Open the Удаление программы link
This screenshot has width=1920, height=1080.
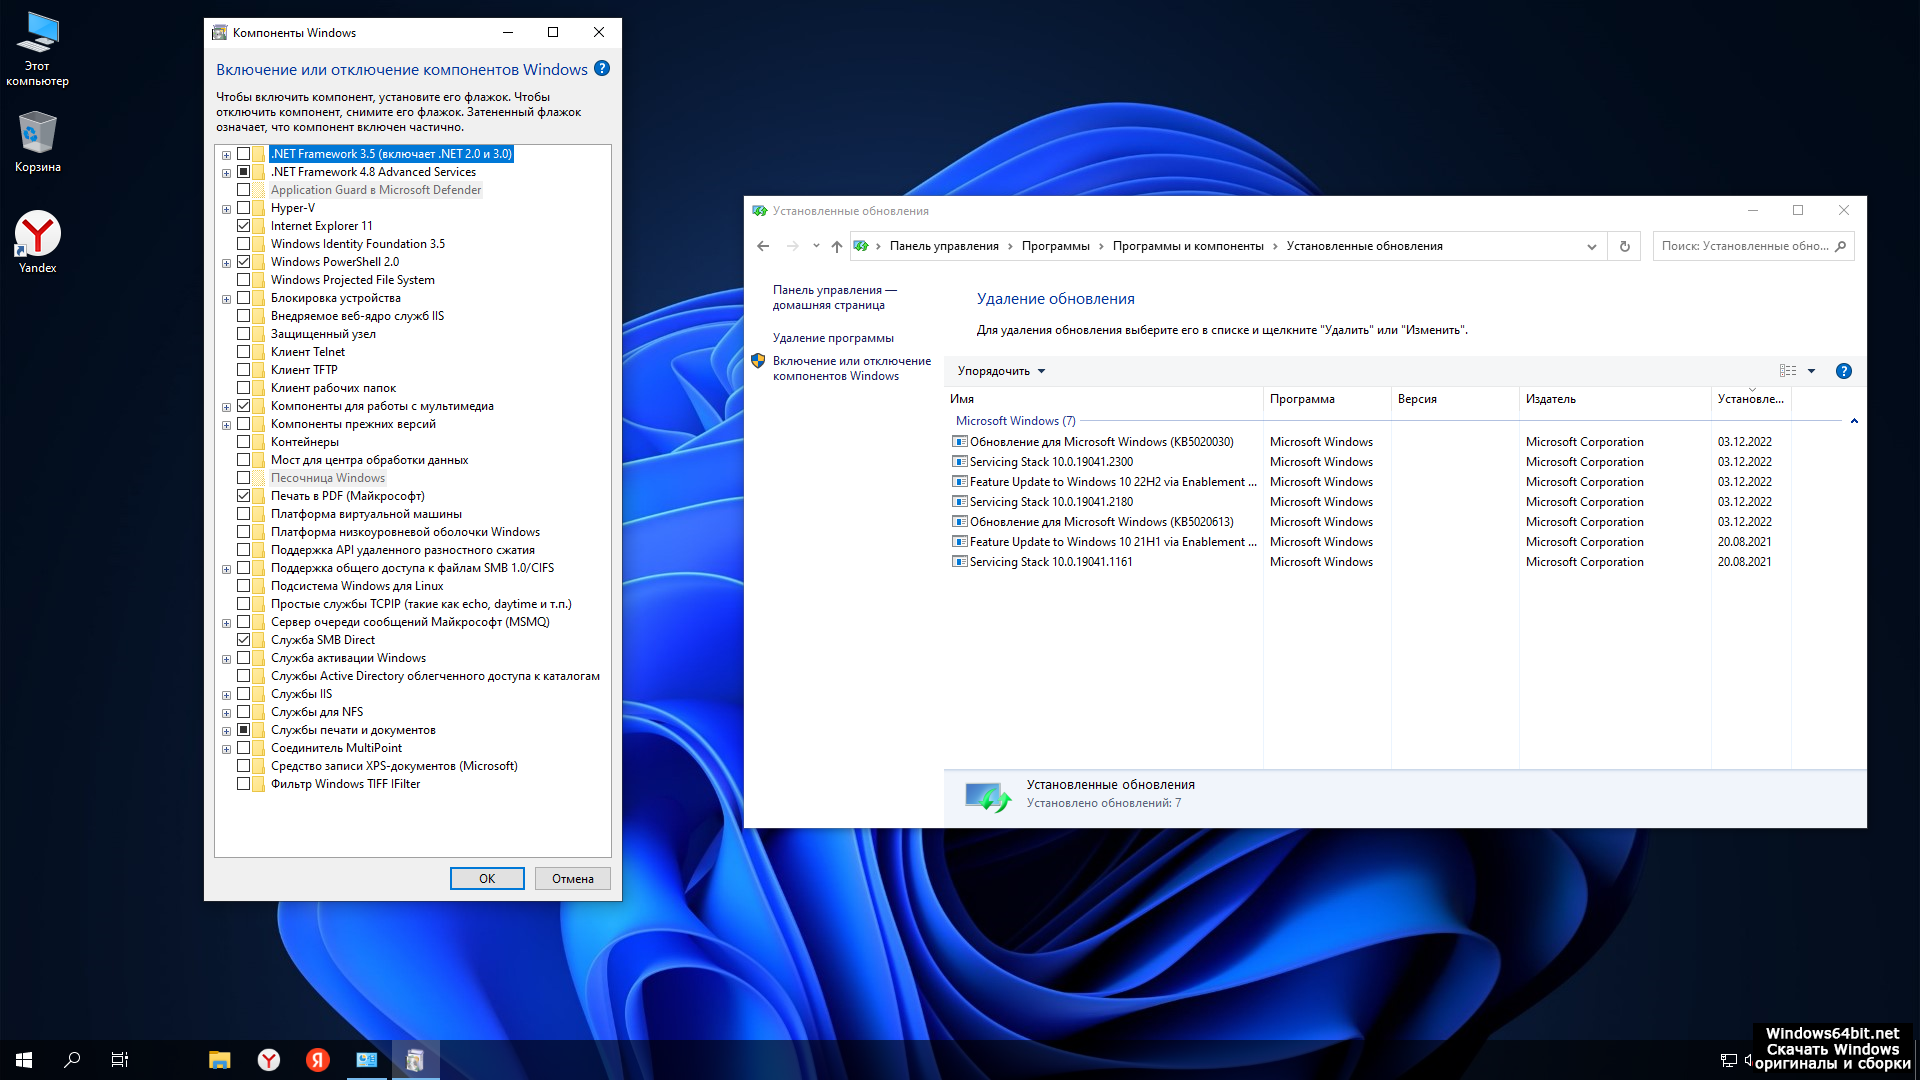[x=833, y=338]
